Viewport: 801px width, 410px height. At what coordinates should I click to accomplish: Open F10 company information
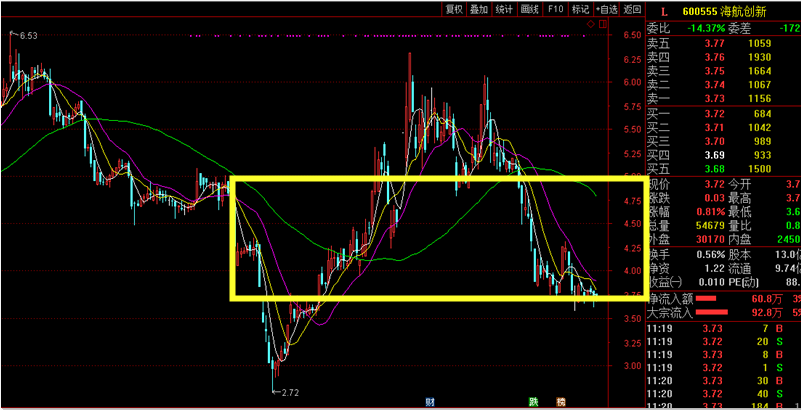point(556,10)
